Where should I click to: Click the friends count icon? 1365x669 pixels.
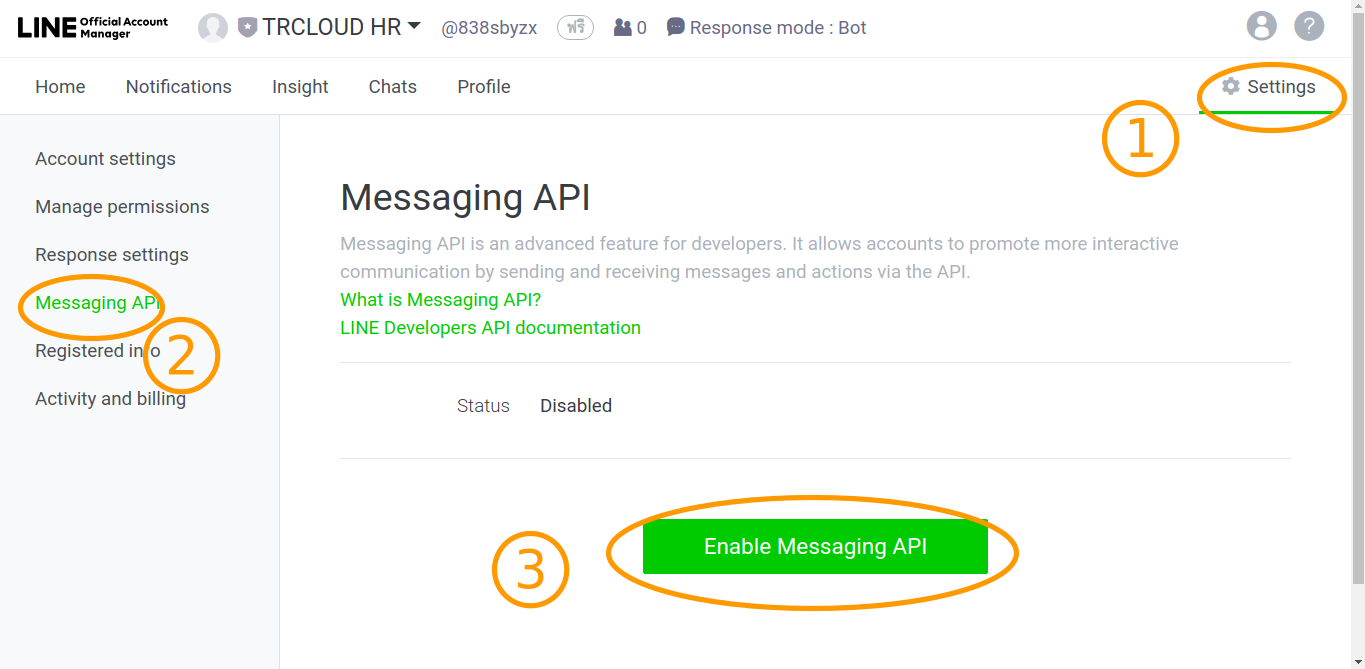(623, 28)
